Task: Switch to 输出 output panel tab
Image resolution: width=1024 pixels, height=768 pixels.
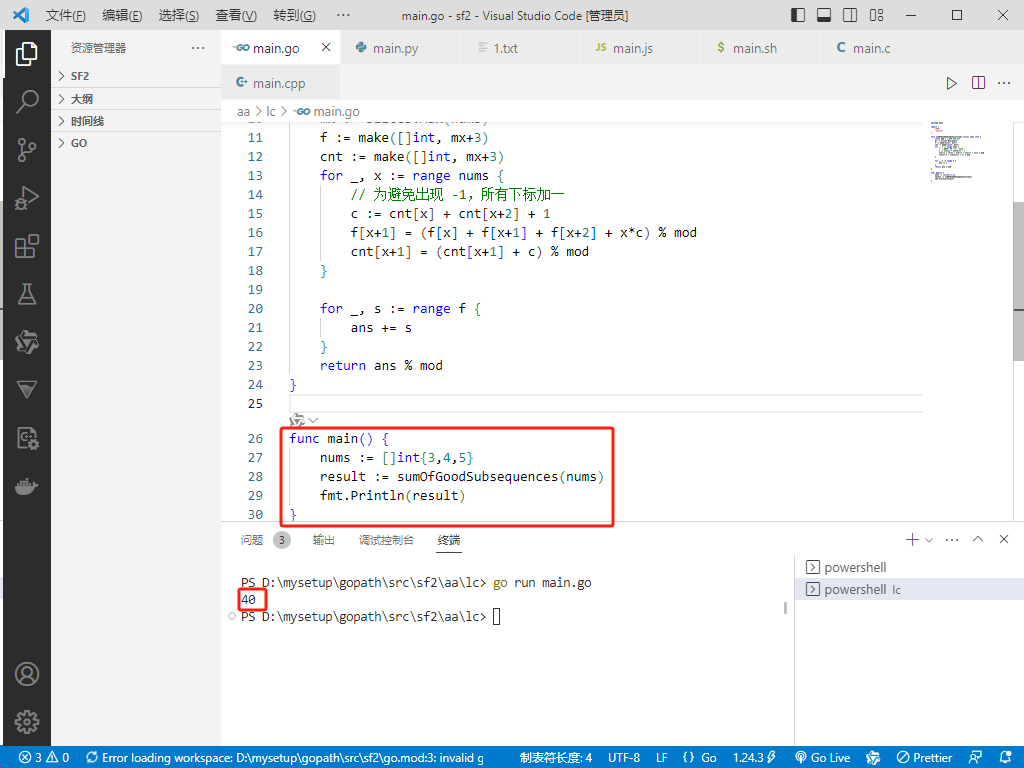Action: 323,539
